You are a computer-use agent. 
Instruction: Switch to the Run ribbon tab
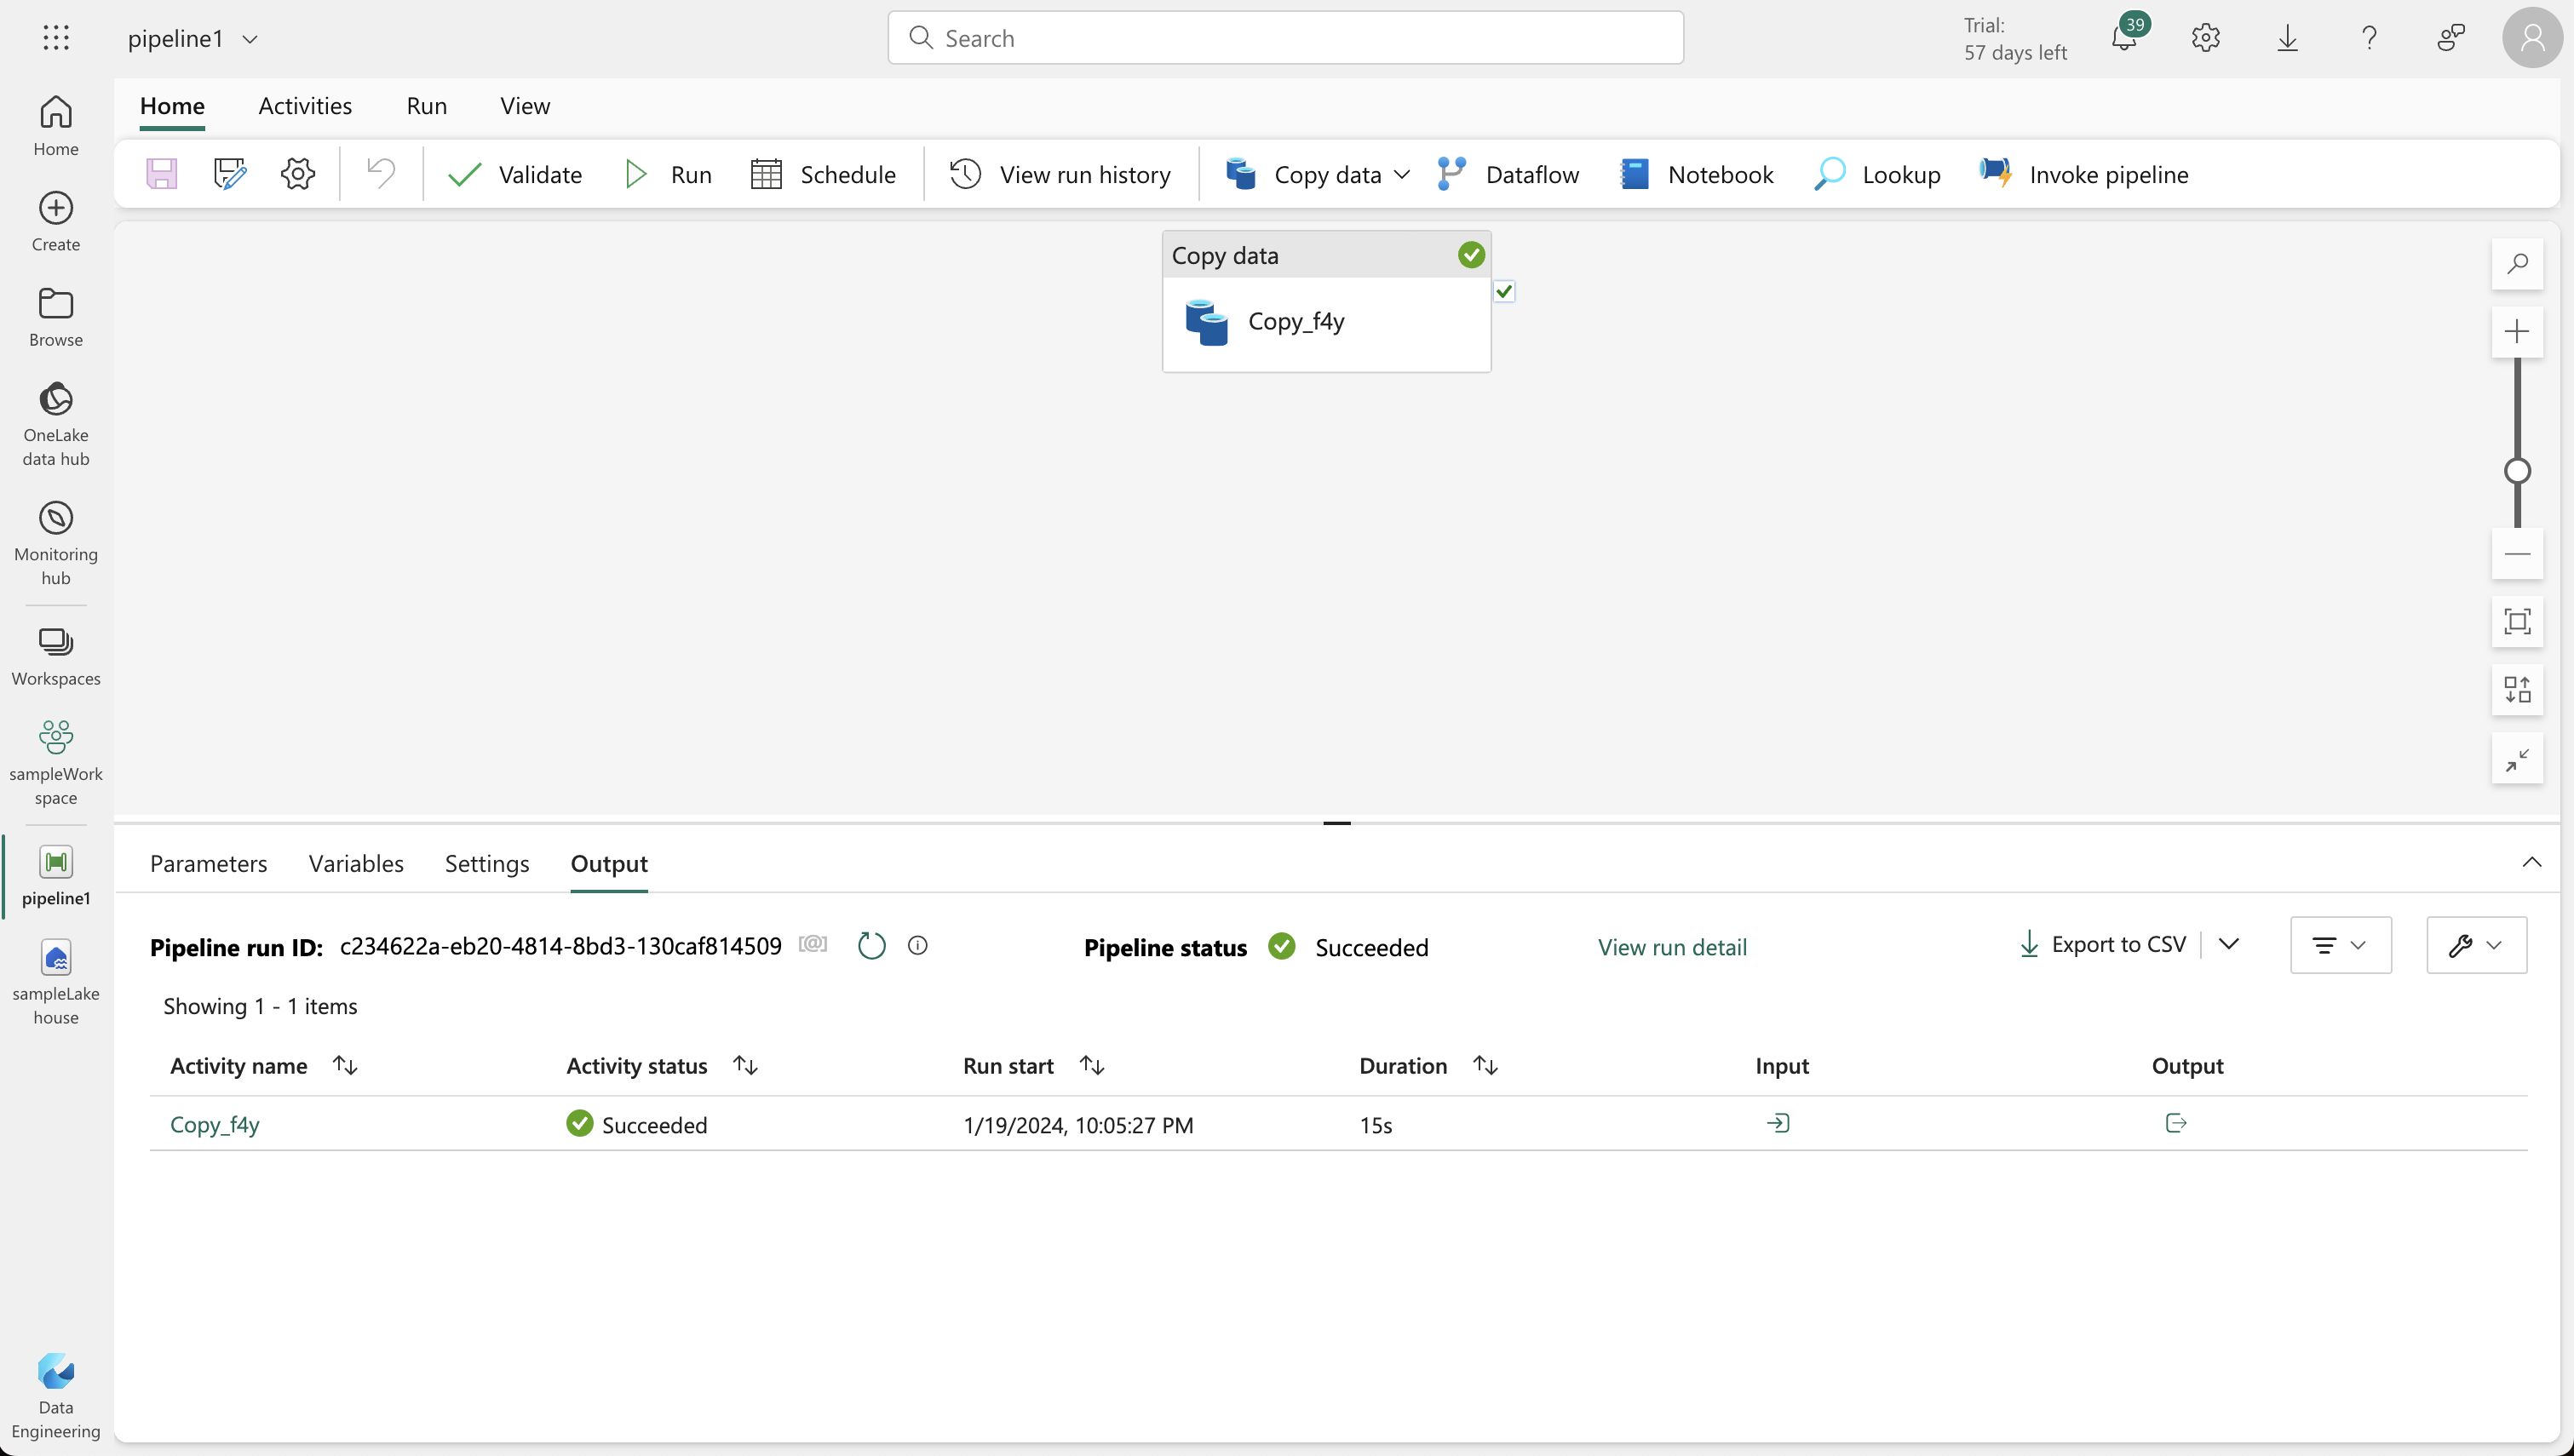coord(427,106)
